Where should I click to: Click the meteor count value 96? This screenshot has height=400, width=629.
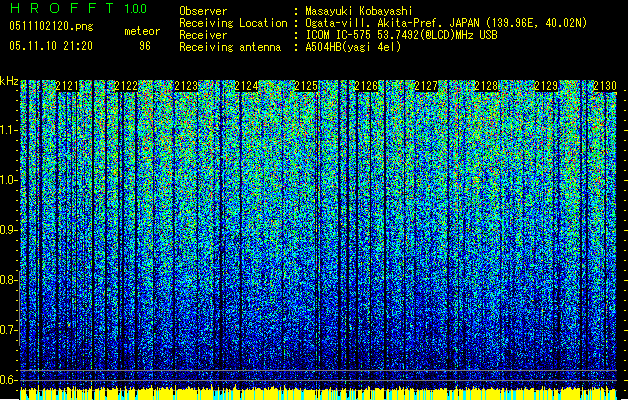[145, 46]
